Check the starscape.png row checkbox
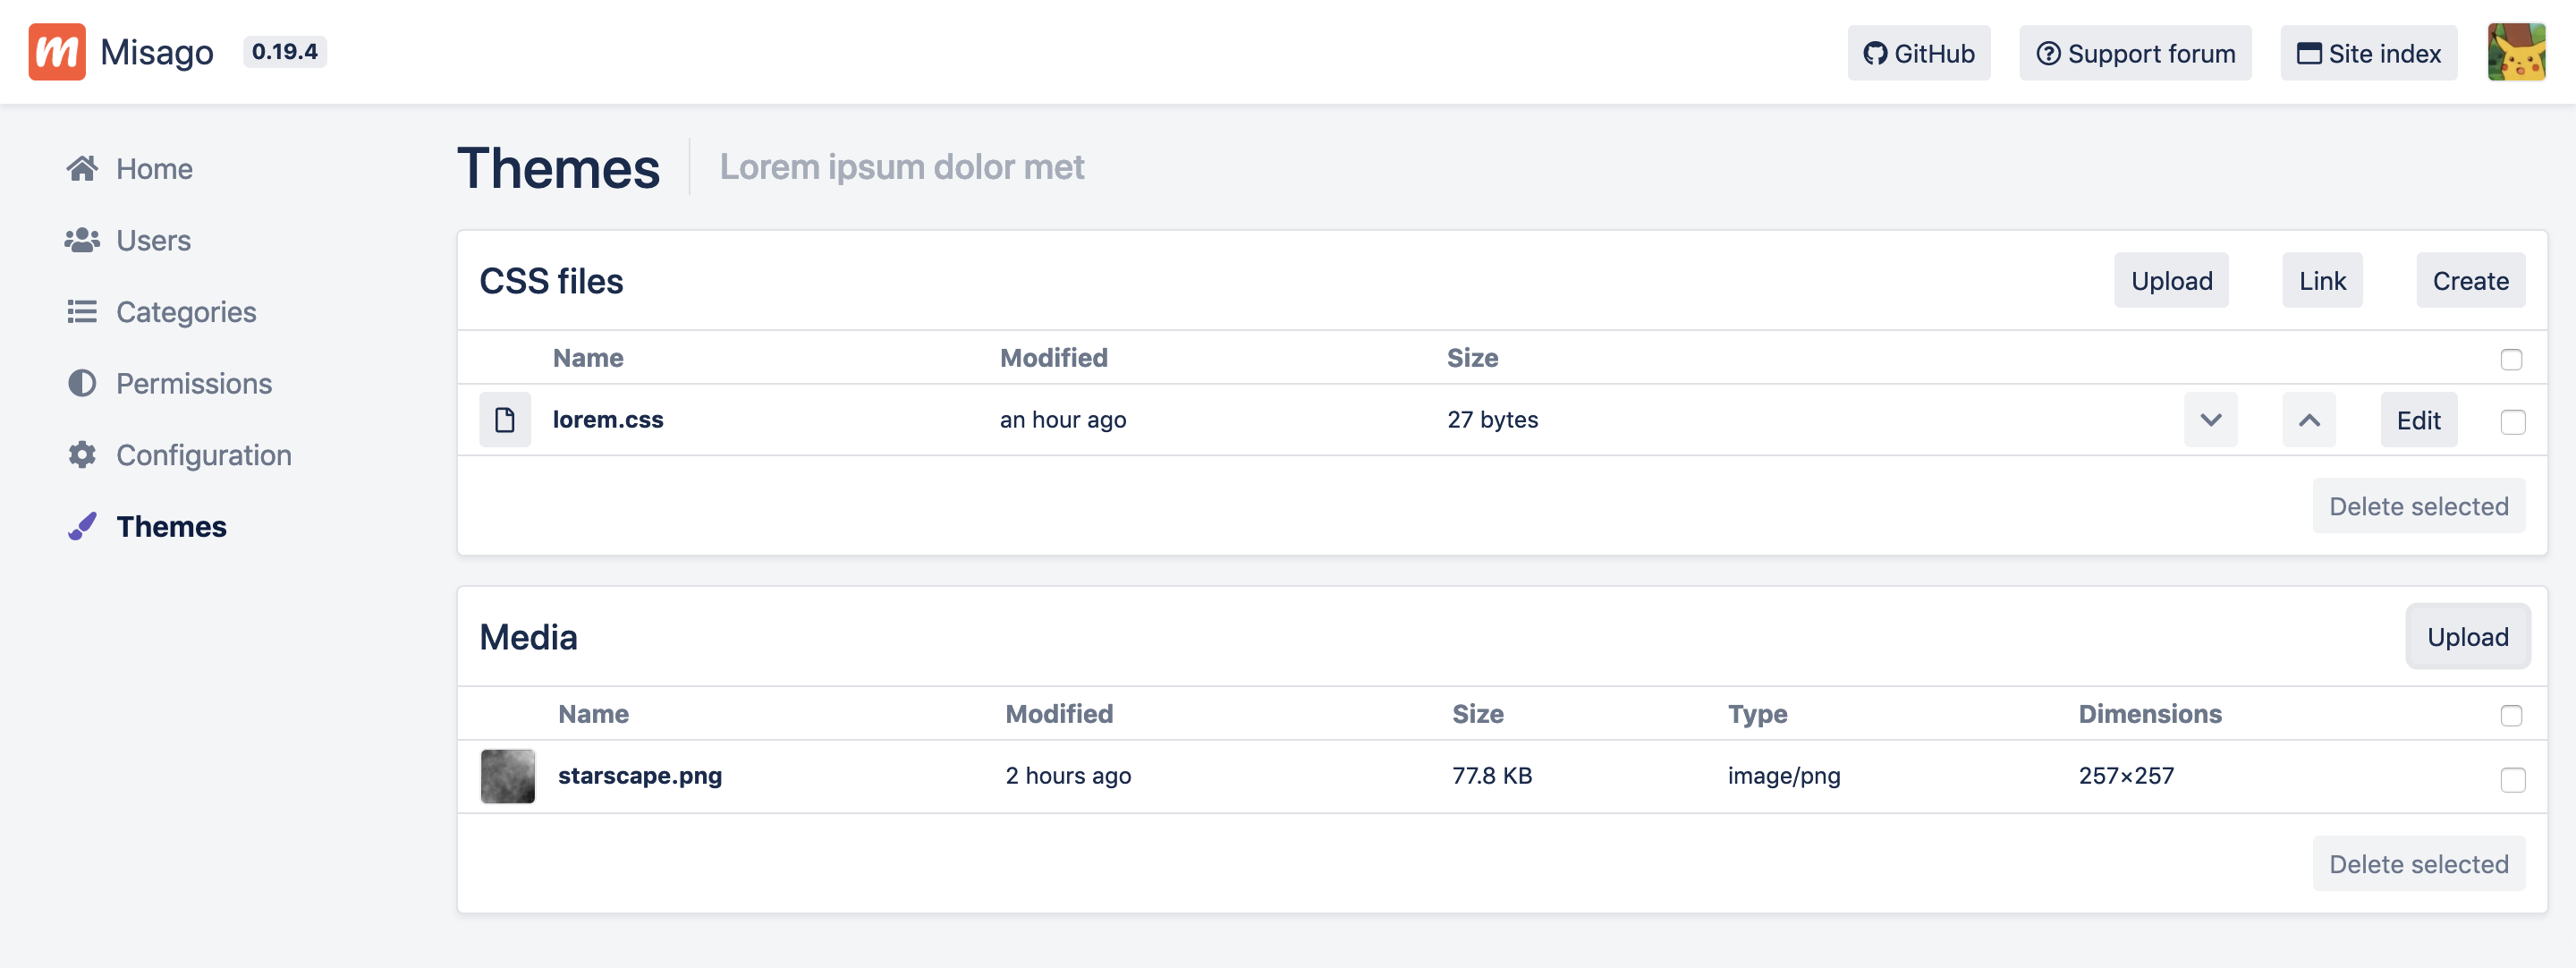Image resolution: width=2576 pixels, height=968 pixels. (x=2512, y=779)
